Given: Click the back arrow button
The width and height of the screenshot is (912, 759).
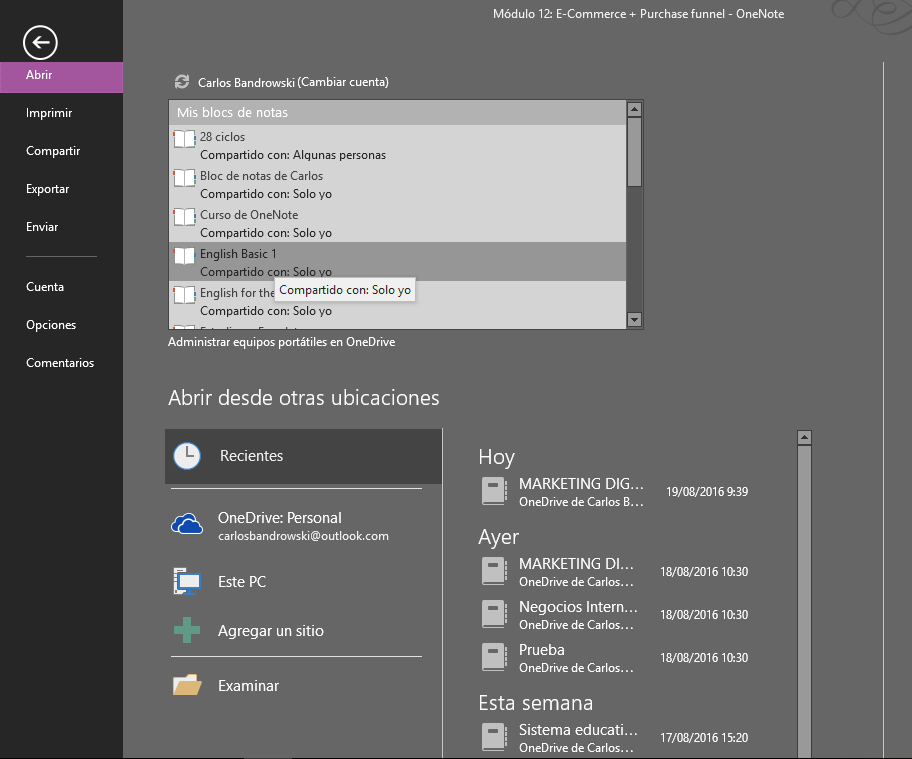Looking at the screenshot, I should coord(39,42).
